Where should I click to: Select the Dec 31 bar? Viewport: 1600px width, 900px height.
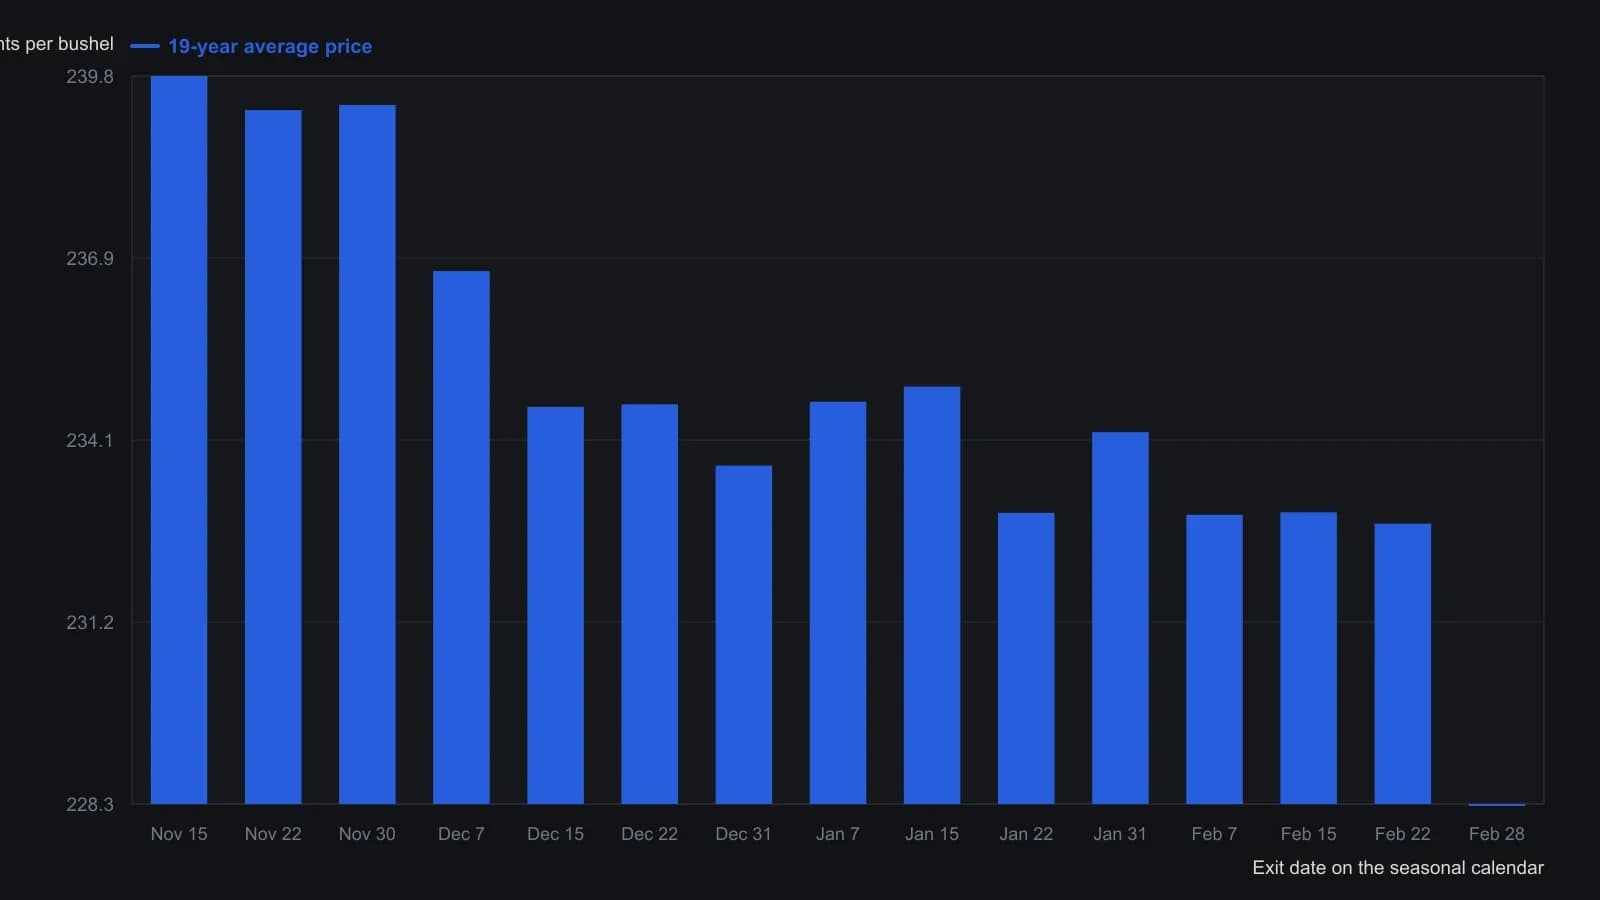[x=743, y=635]
